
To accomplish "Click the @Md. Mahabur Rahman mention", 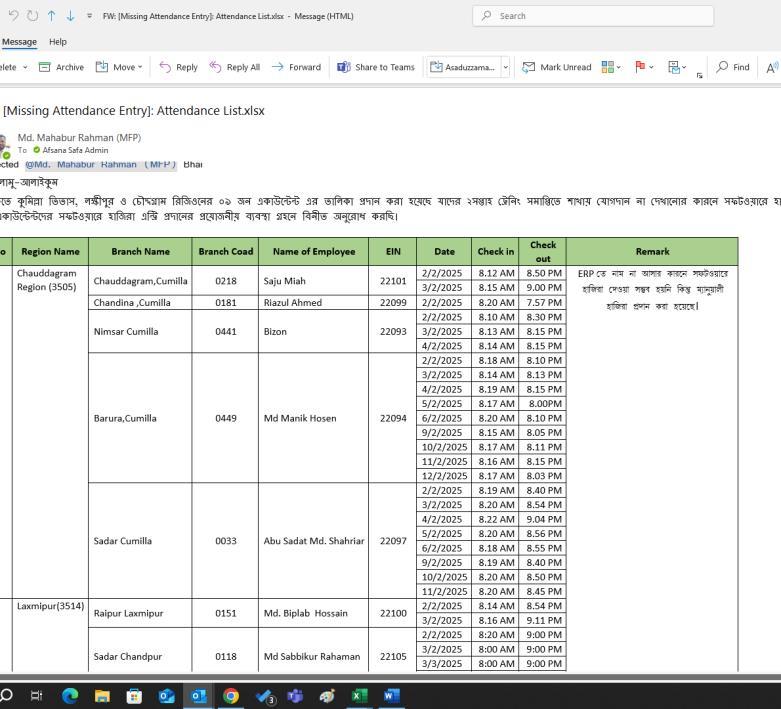I will tap(101, 164).
